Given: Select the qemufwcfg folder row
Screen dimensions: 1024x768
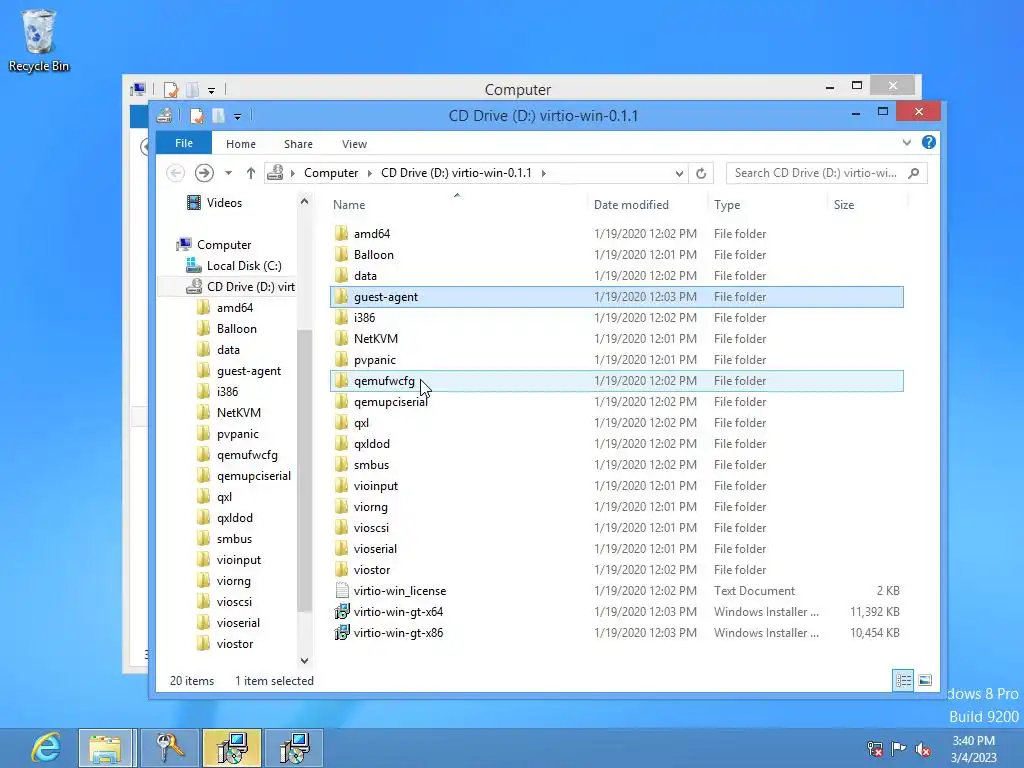Looking at the screenshot, I should click(x=617, y=381).
